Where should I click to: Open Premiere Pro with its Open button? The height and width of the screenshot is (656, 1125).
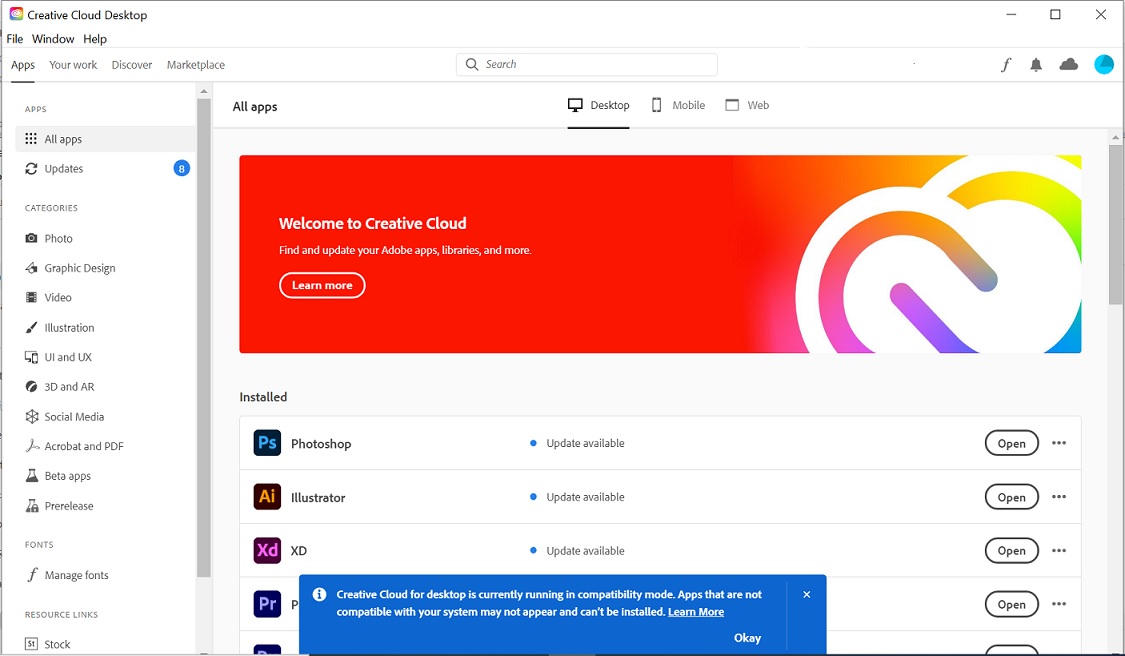1012,604
